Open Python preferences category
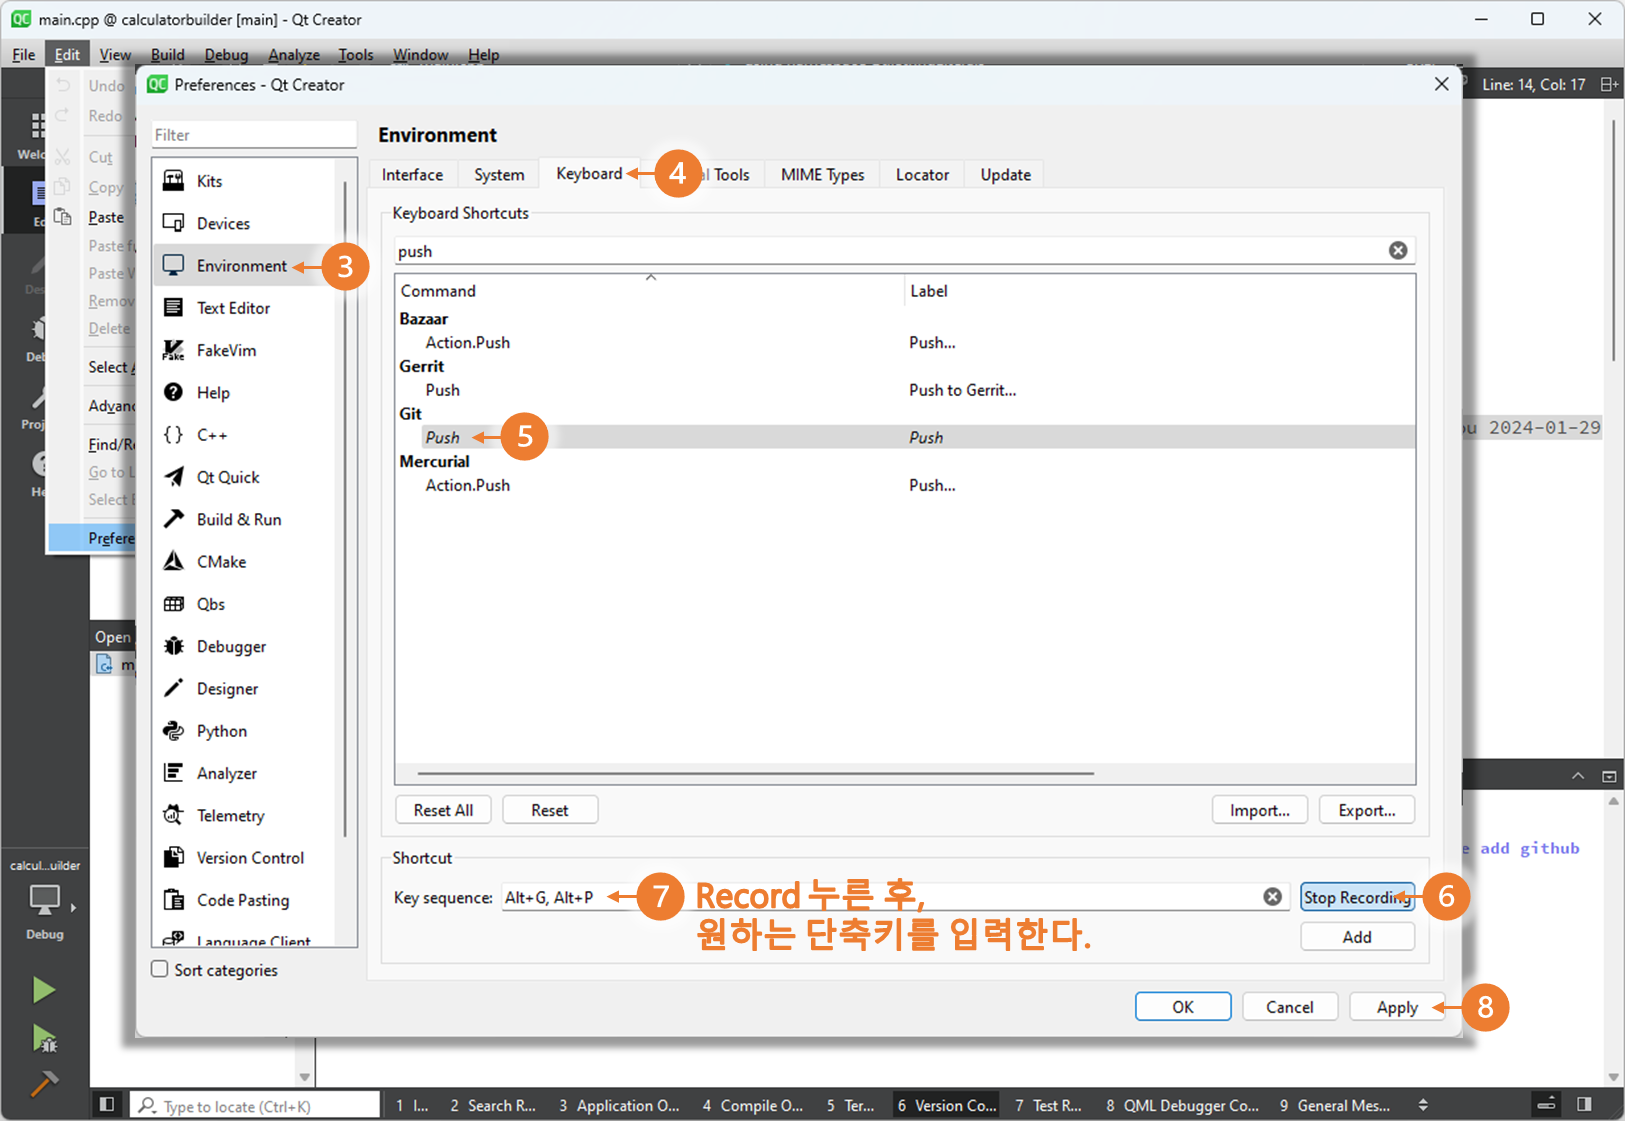 click(247, 731)
